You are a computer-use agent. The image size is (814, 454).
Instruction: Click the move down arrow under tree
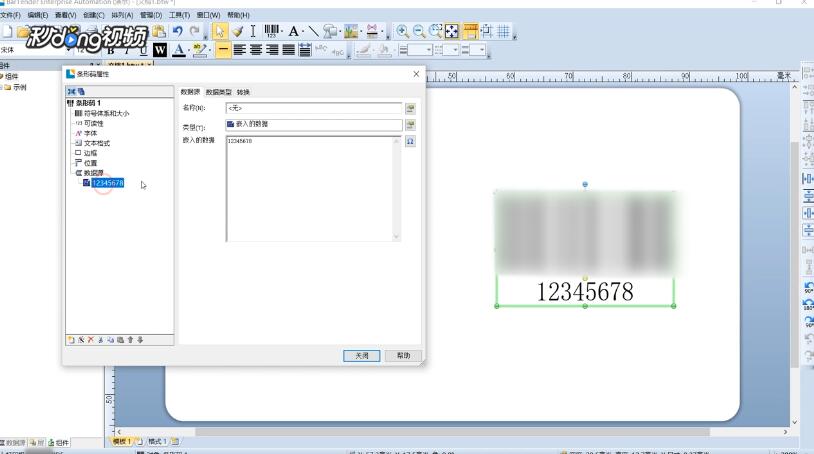[140, 340]
